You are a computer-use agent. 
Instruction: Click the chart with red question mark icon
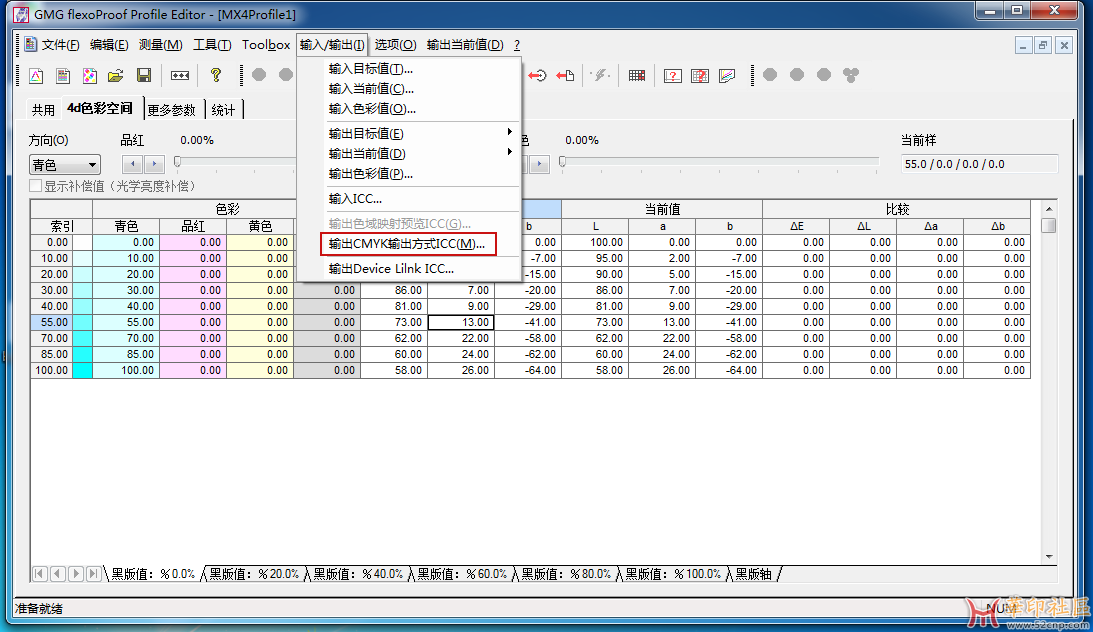point(673,75)
